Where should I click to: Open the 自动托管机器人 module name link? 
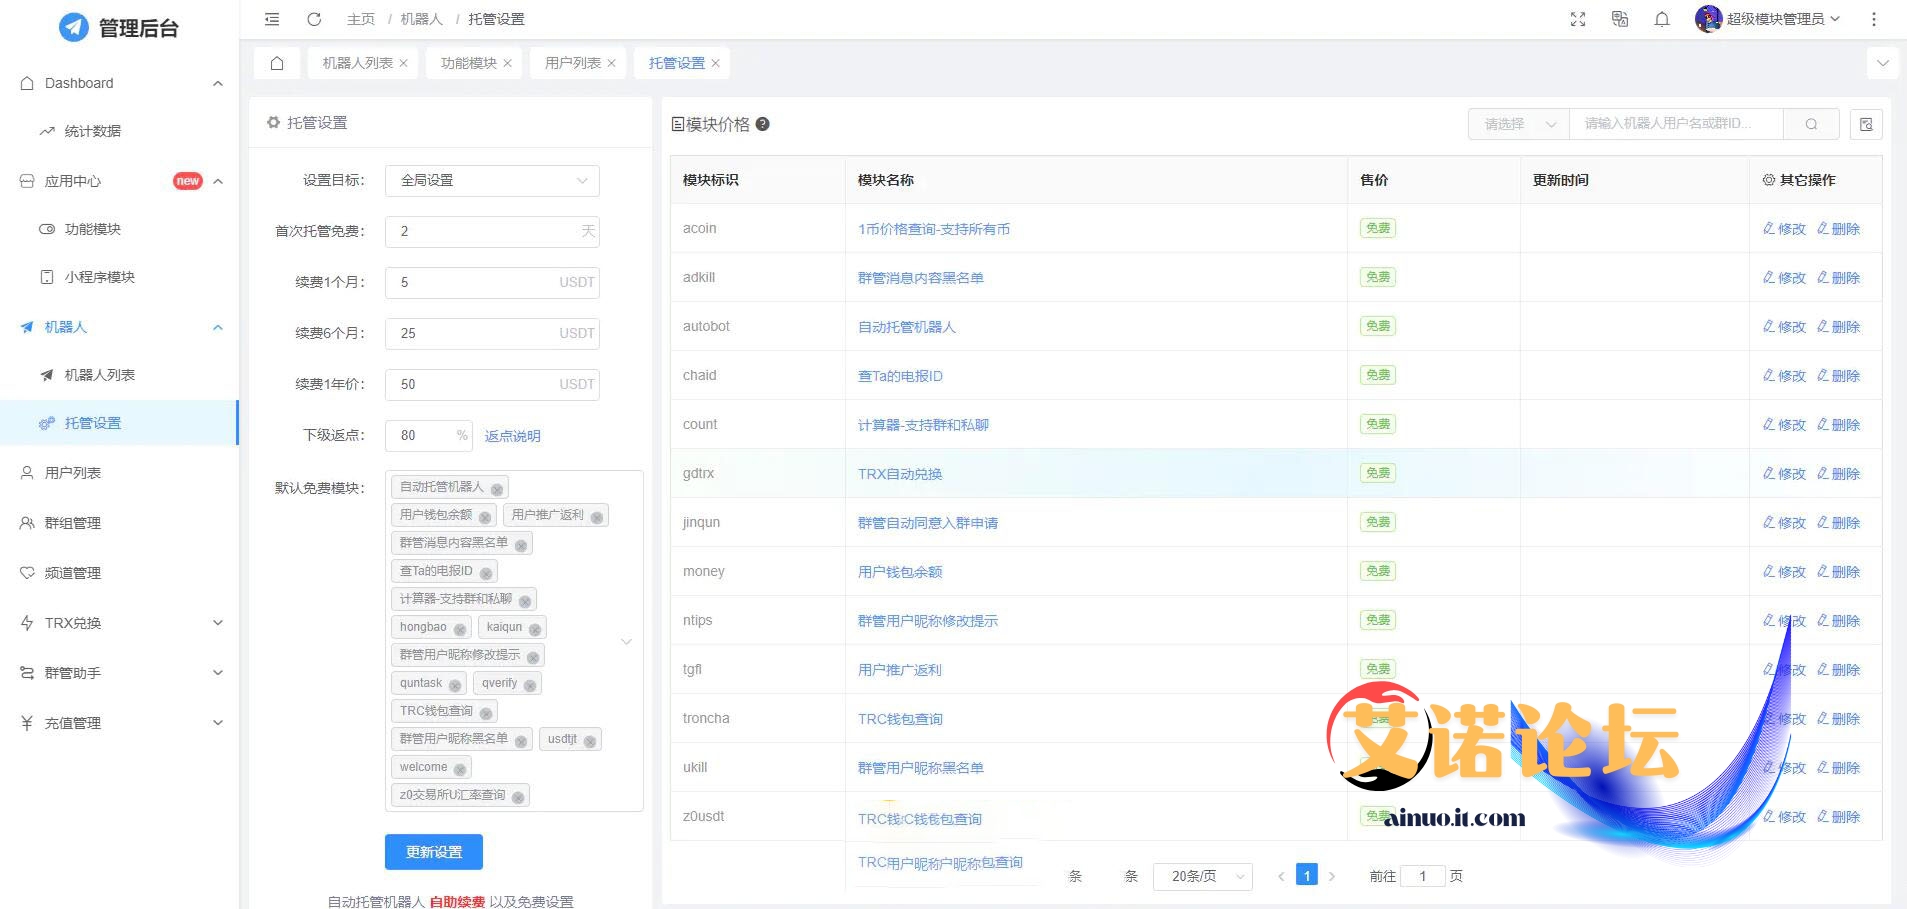tap(907, 327)
